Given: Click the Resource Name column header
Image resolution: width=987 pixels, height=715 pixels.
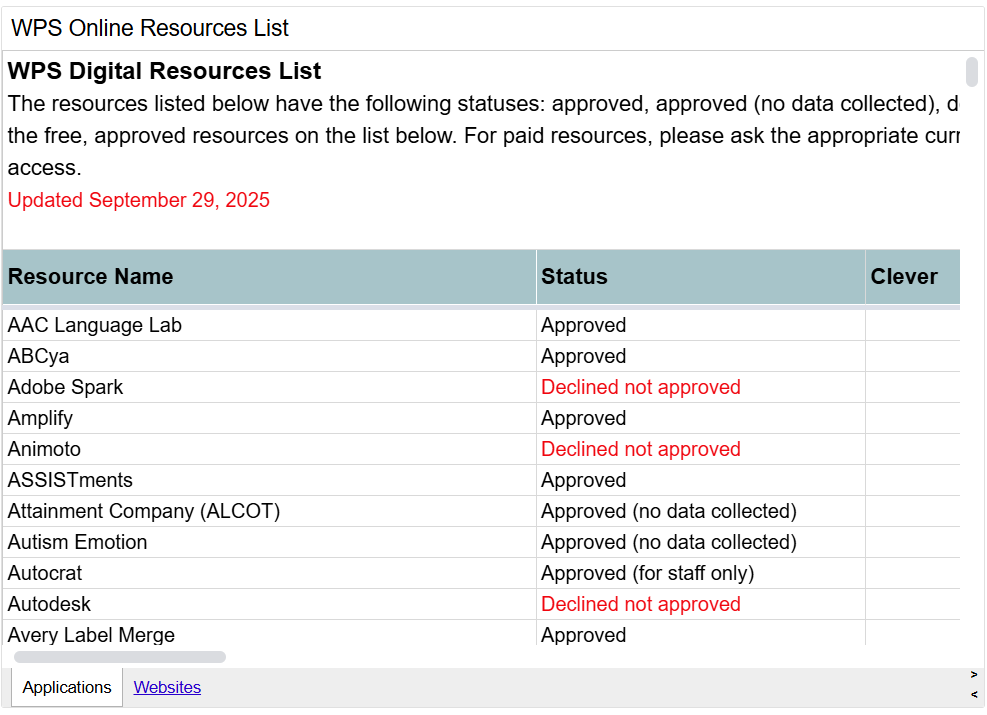Looking at the screenshot, I should (x=269, y=277).
